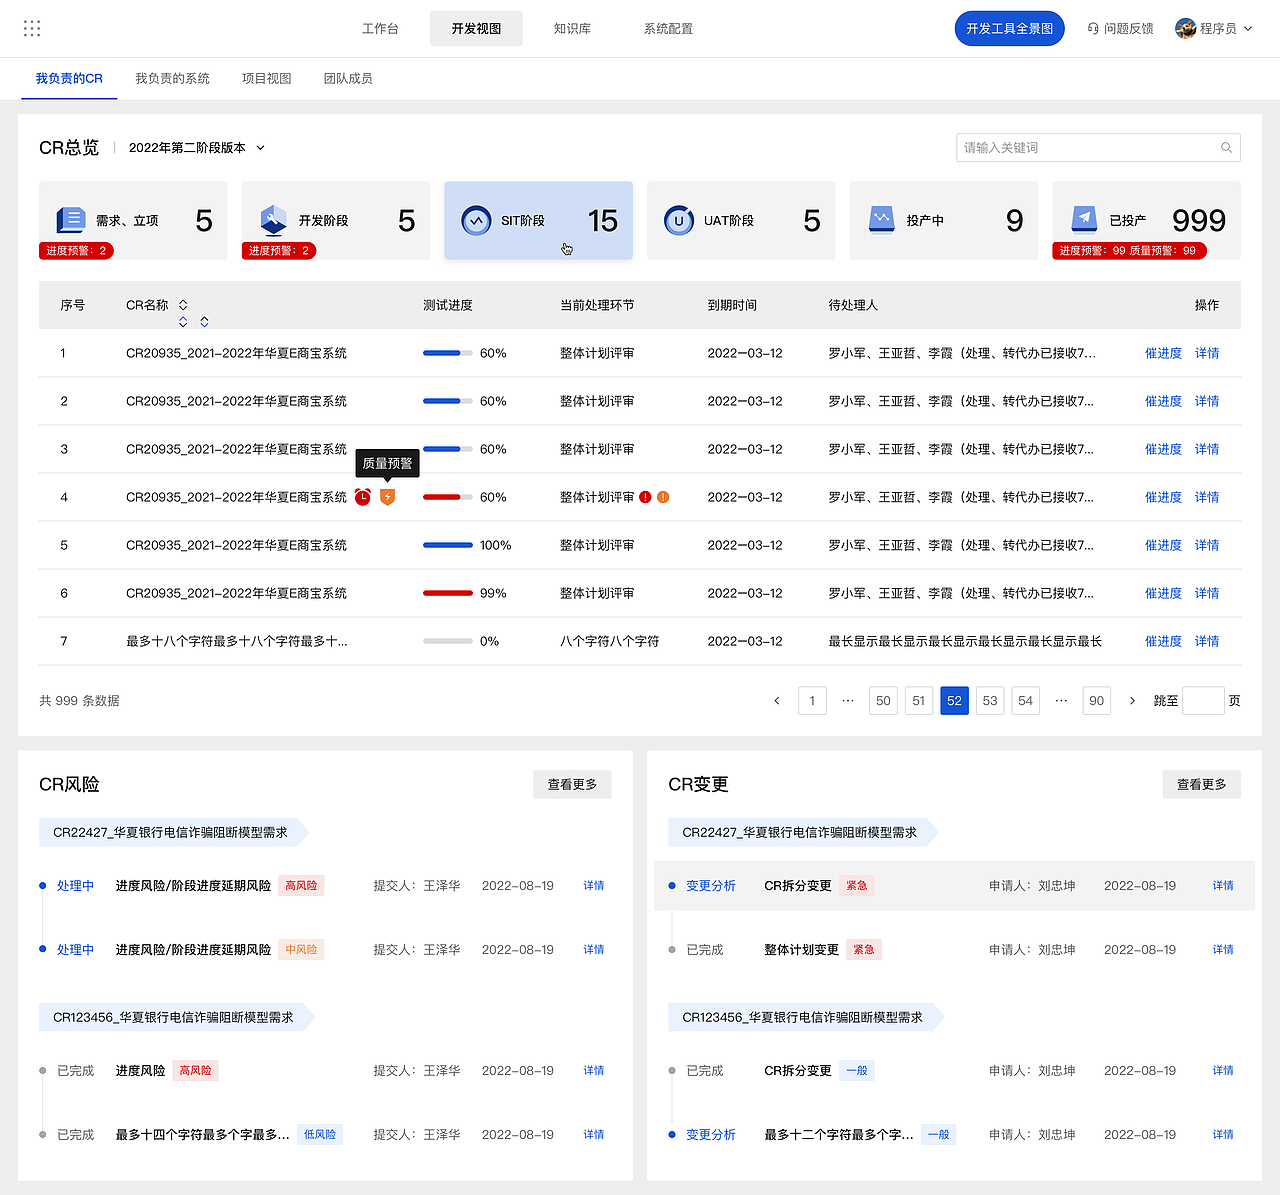Open the app grid launcher icon
This screenshot has width=1280, height=1195.
click(32, 28)
